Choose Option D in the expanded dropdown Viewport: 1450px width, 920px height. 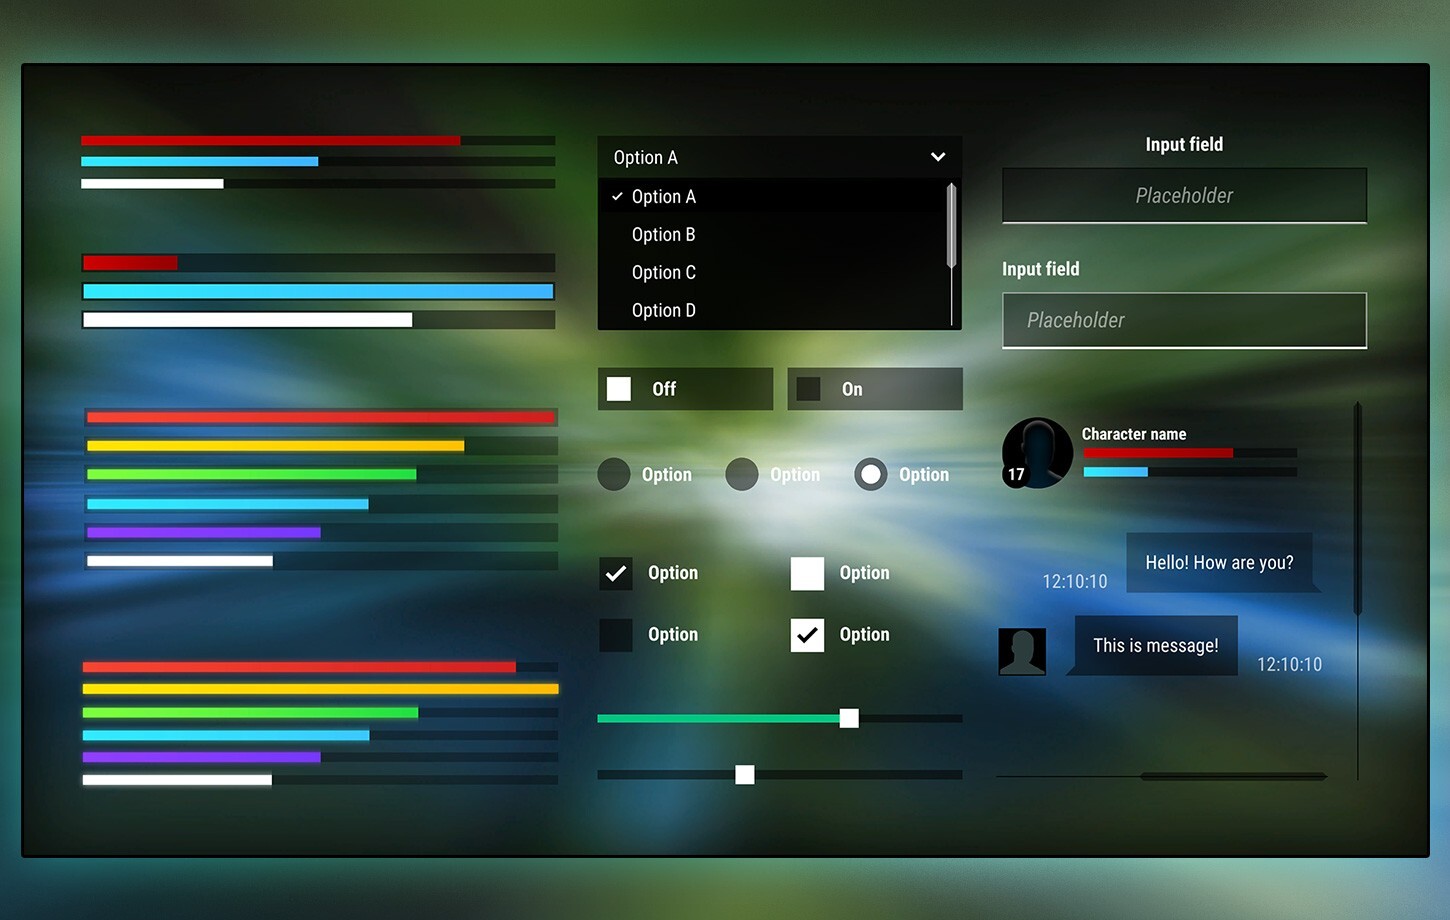[x=663, y=310]
